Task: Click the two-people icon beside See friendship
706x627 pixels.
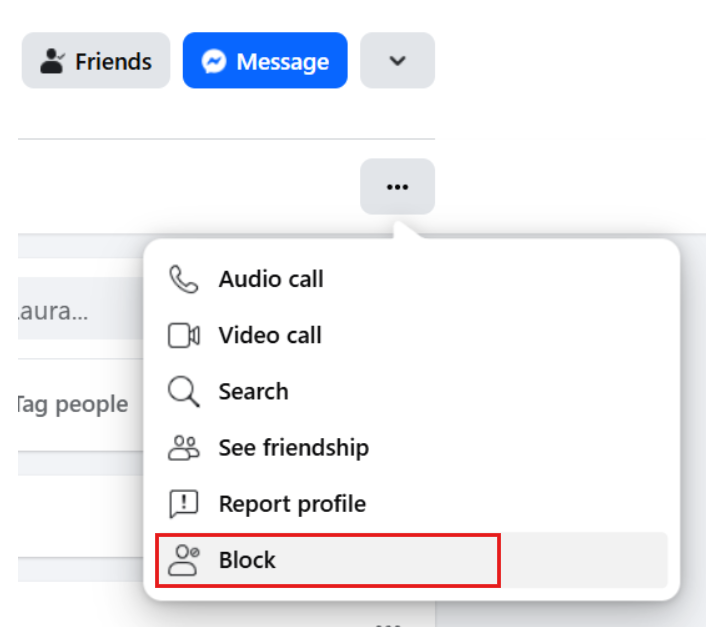Action: (x=184, y=448)
